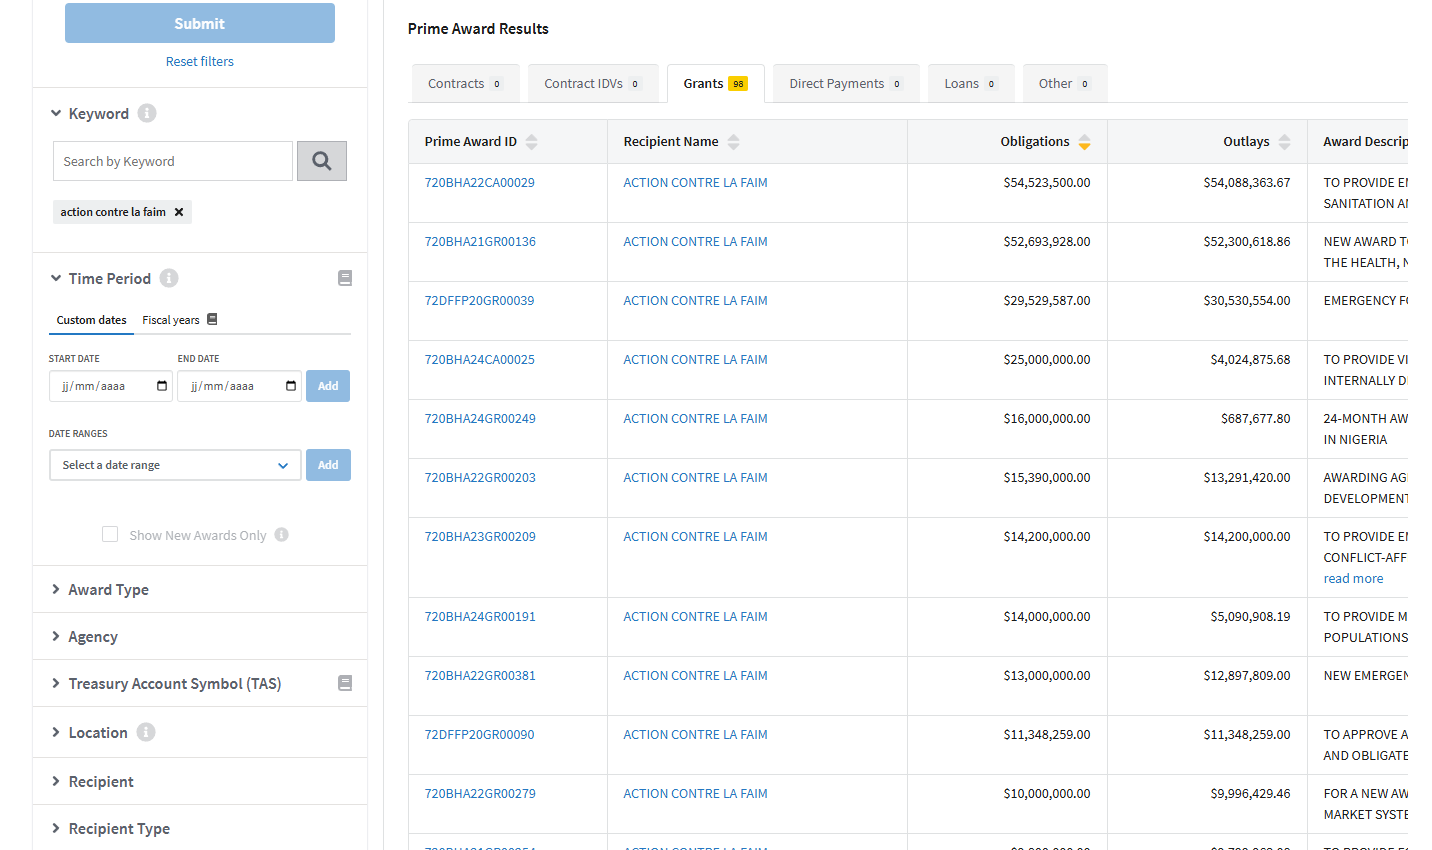Open award 72DFFP20GR00039

click(x=480, y=300)
